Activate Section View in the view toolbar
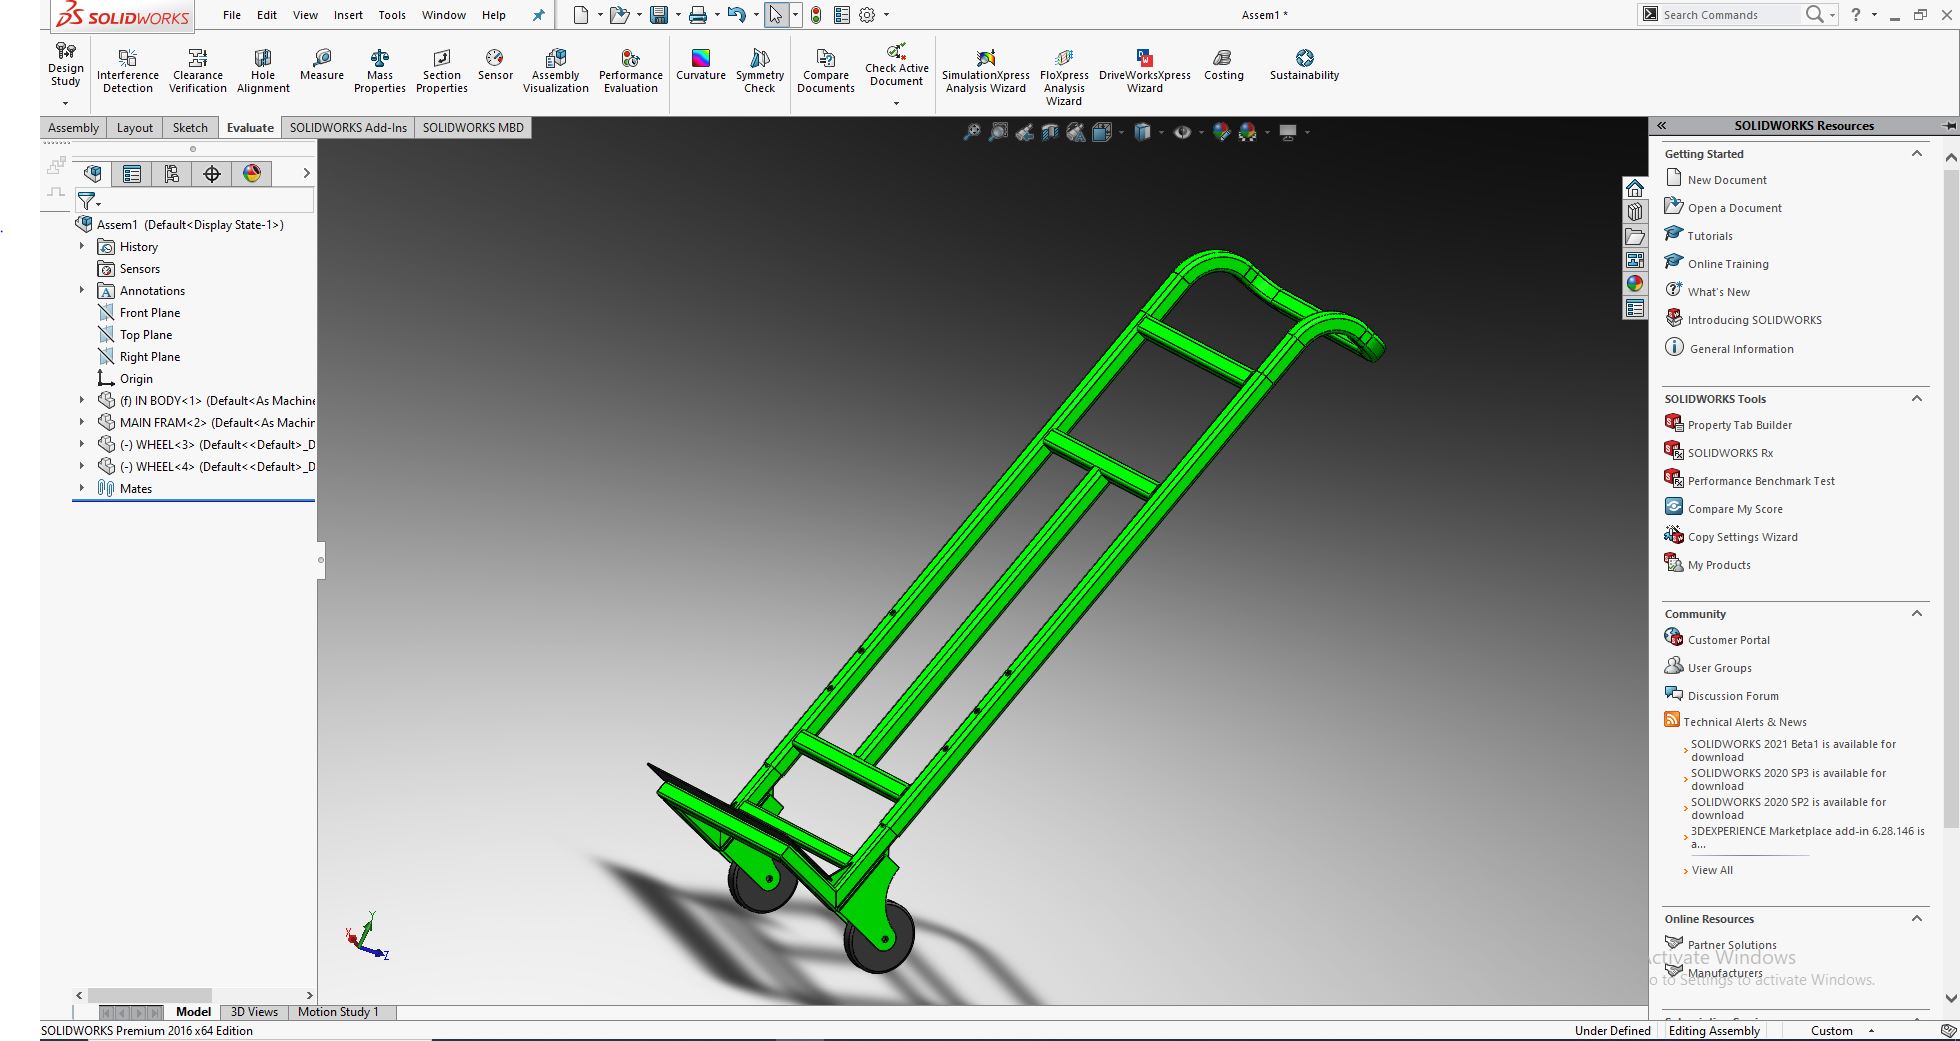1960x1041 pixels. click(1050, 132)
